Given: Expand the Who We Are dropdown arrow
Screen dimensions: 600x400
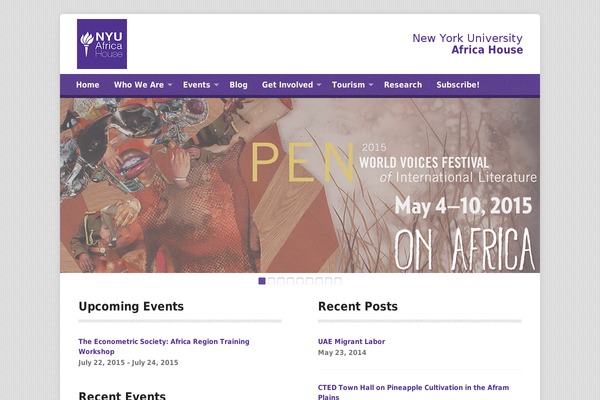Looking at the screenshot, I should click(170, 85).
